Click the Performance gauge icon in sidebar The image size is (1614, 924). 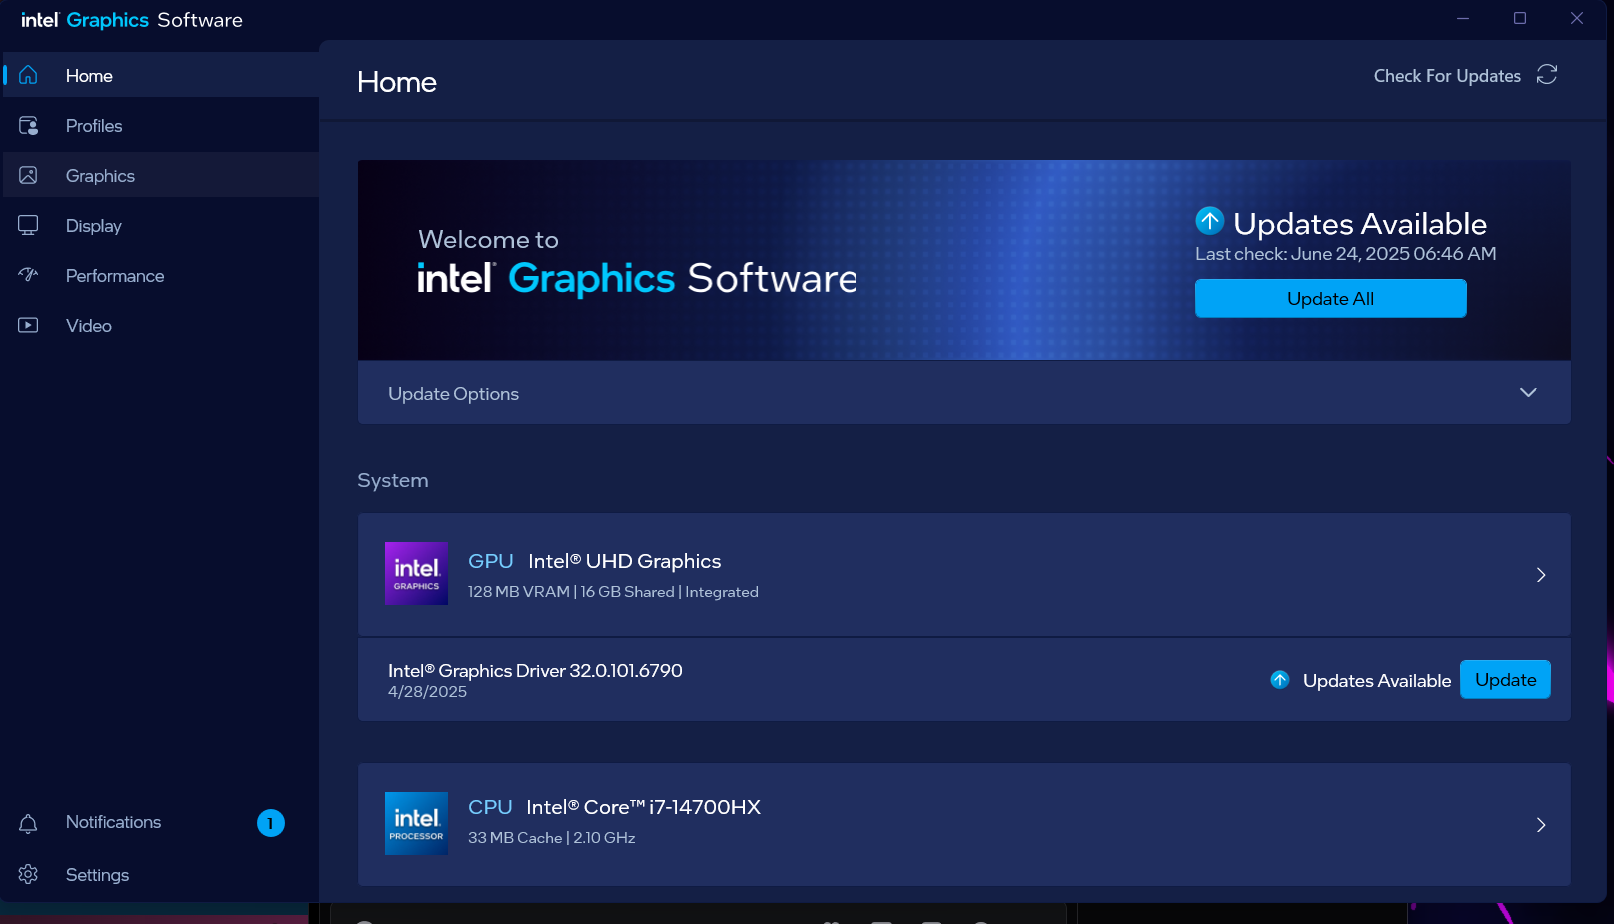coord(28,275)
